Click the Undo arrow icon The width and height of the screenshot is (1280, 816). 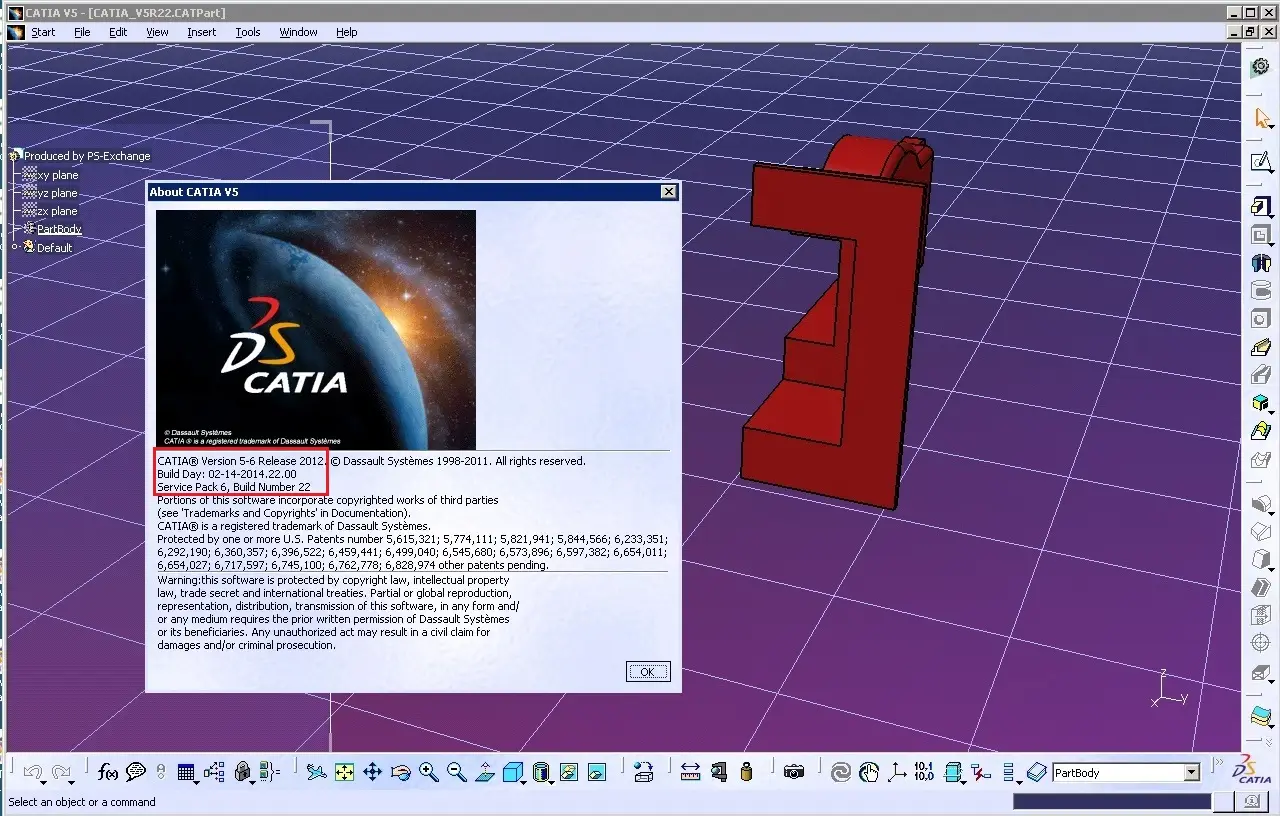[x=32, y=772]
